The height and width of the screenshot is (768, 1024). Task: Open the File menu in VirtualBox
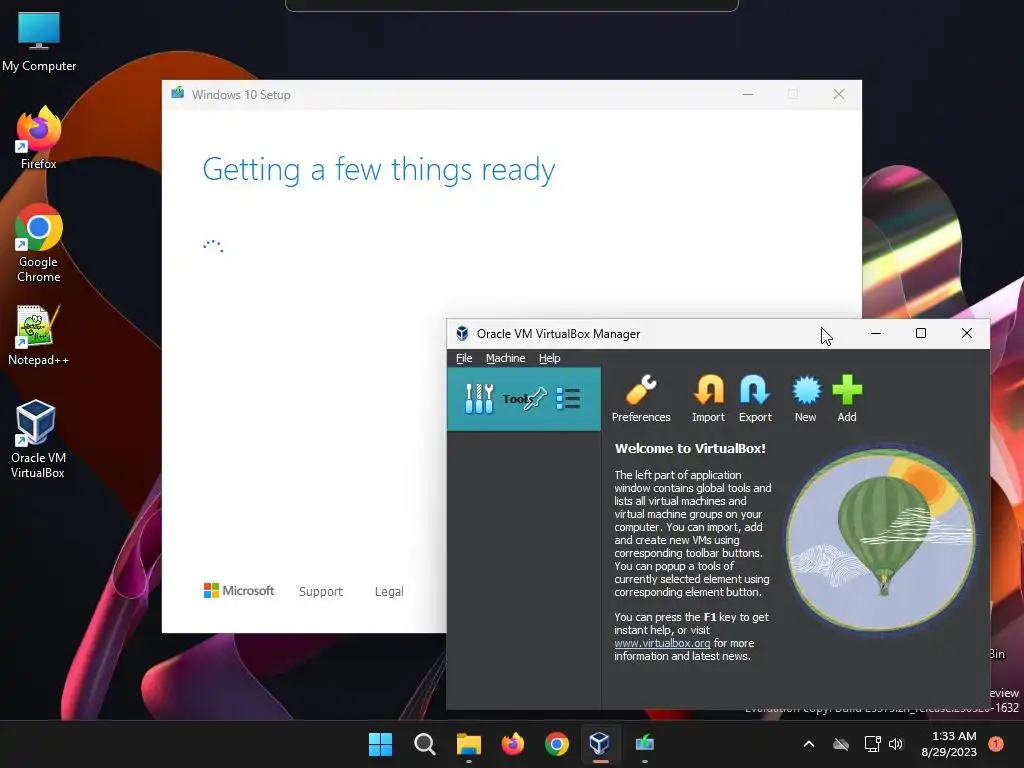click(464, 358)
